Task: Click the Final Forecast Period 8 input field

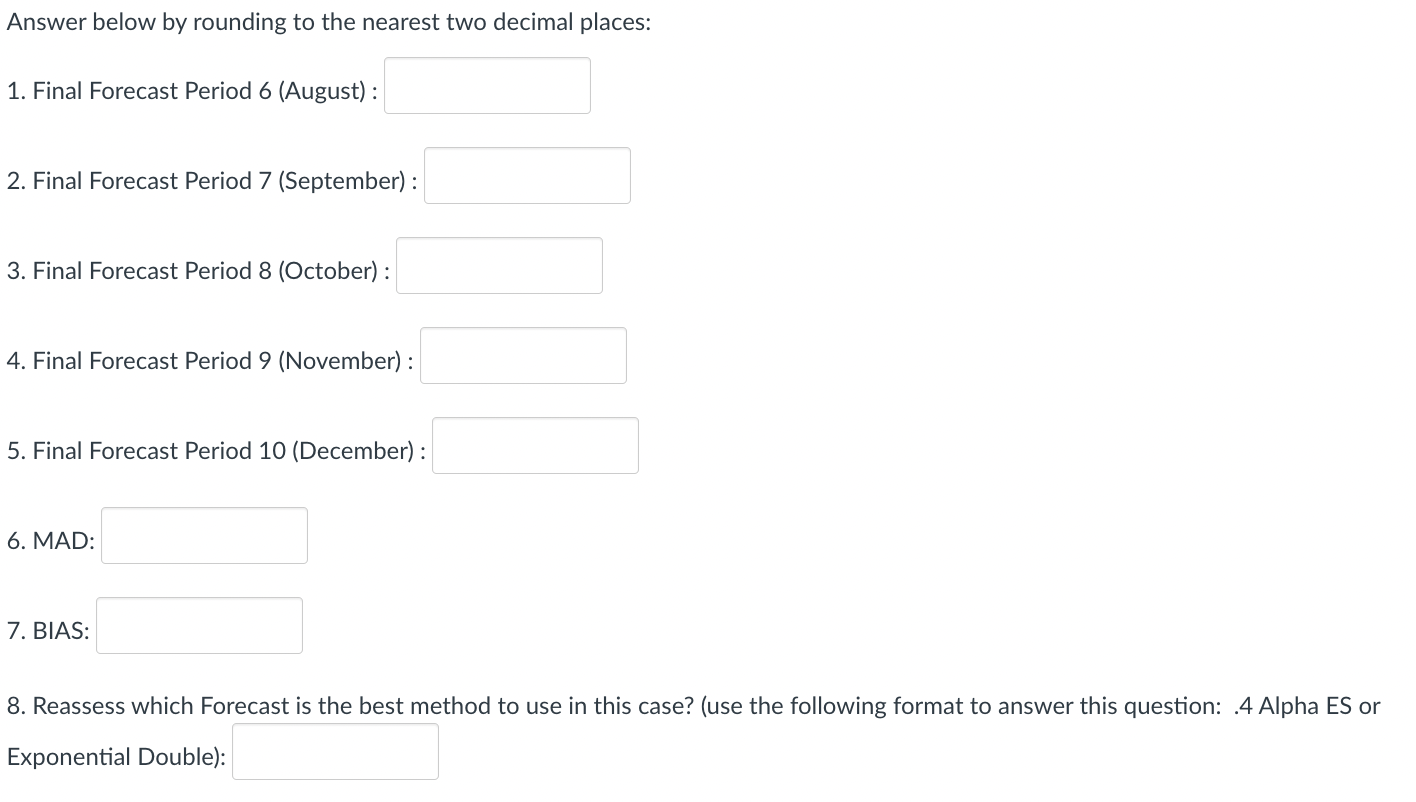Action: pyautogui.click(x=499, y=265)
